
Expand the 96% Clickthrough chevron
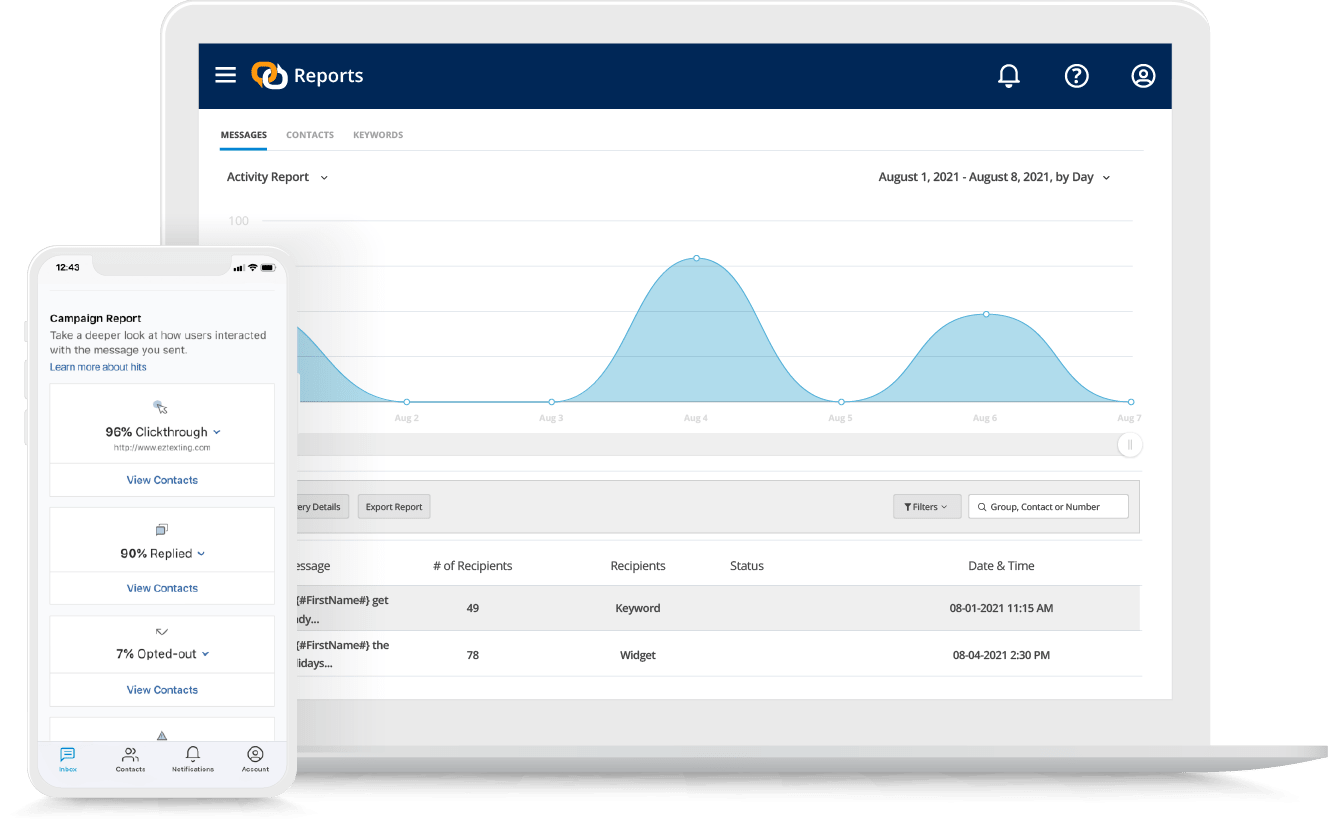point(217,432)
